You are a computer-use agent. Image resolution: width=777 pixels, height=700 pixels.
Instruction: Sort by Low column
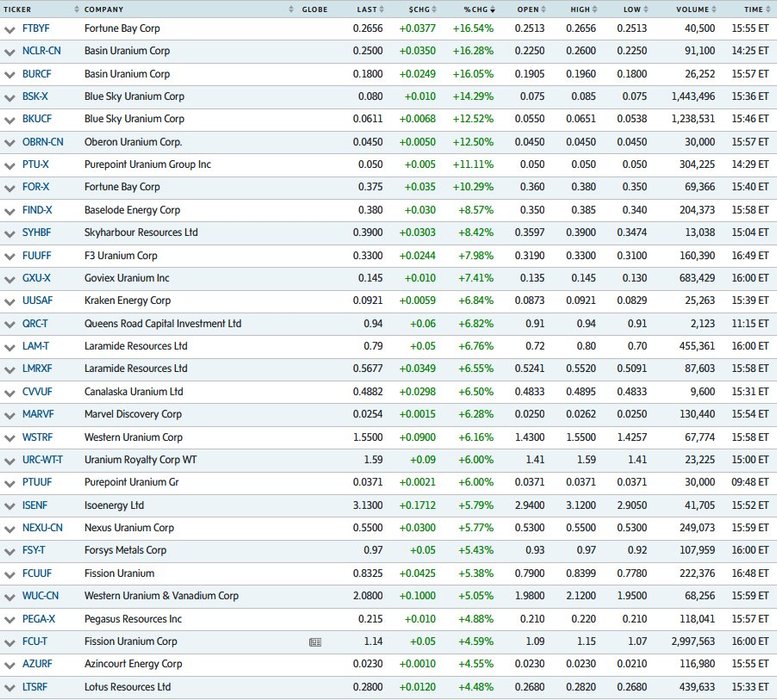(636, 9)
